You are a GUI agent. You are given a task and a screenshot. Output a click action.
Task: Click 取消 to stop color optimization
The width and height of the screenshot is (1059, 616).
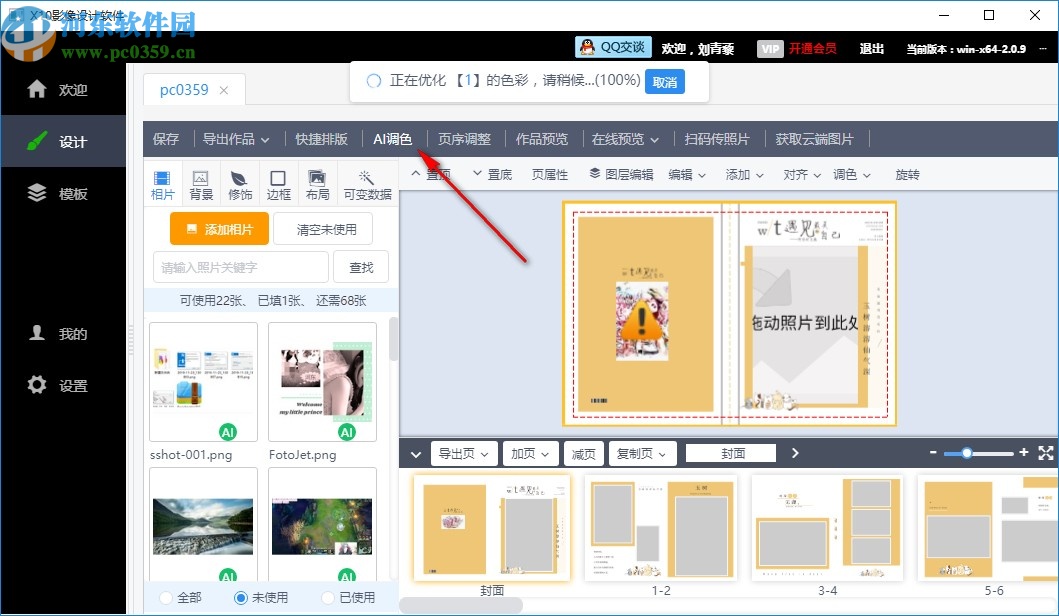(x=663, y=83)
